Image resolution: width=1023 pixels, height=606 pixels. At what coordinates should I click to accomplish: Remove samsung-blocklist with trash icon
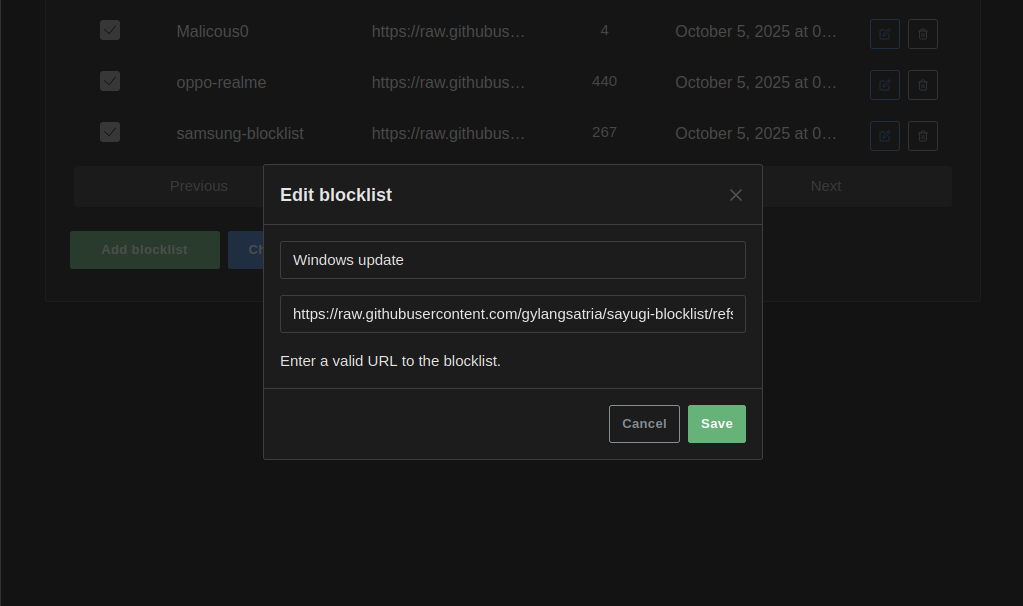[x=922, y=136]
